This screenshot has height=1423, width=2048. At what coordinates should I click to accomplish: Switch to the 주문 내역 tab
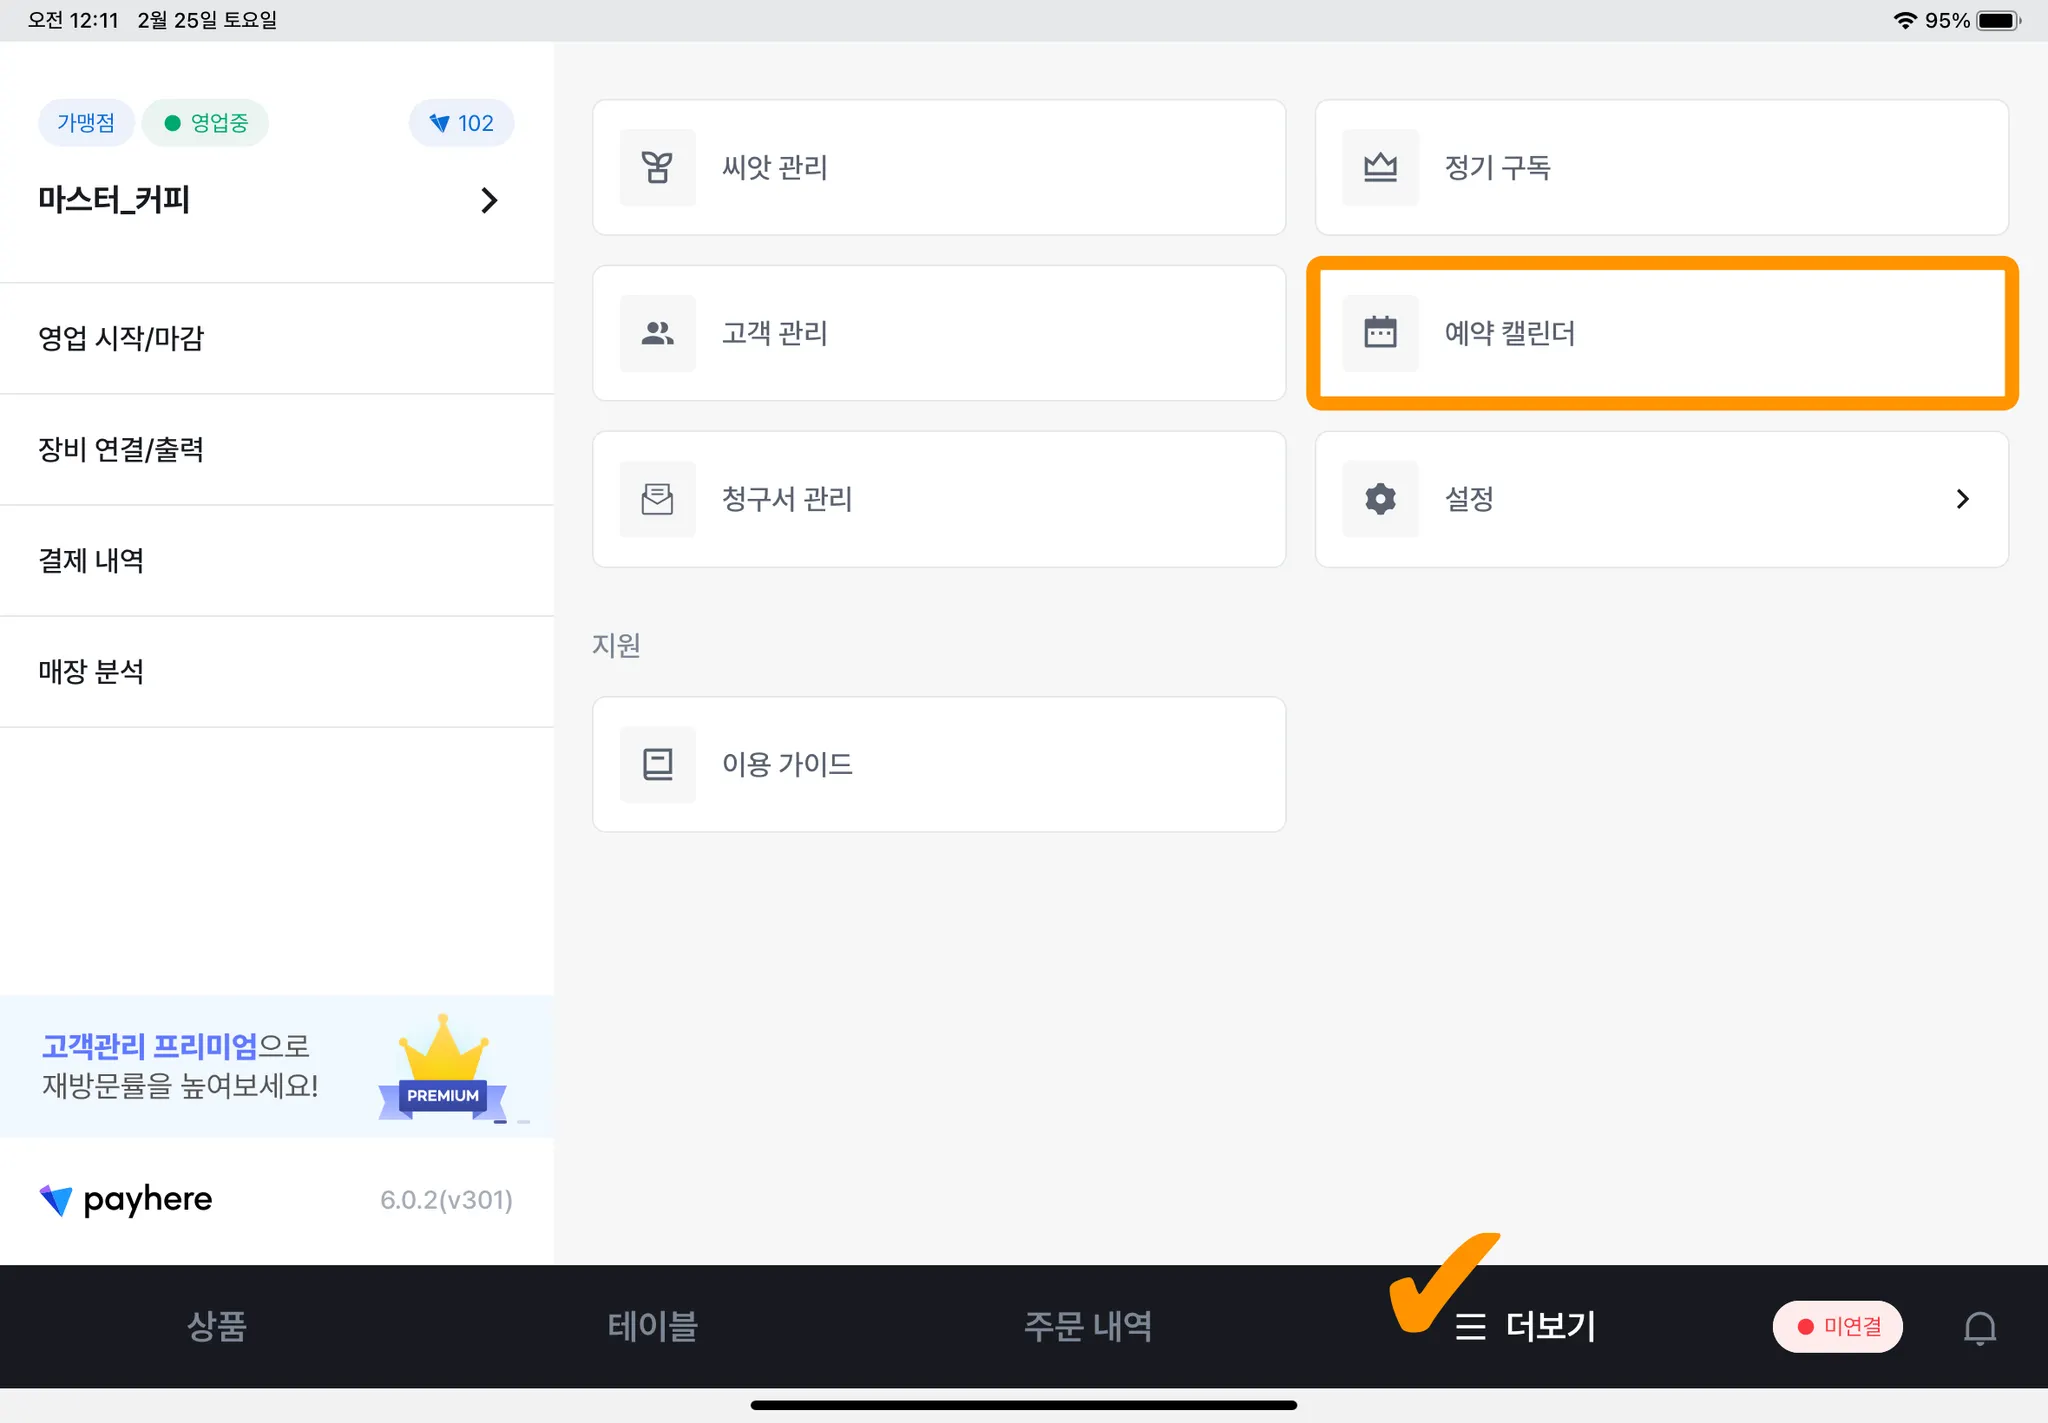(1087, 1326)
